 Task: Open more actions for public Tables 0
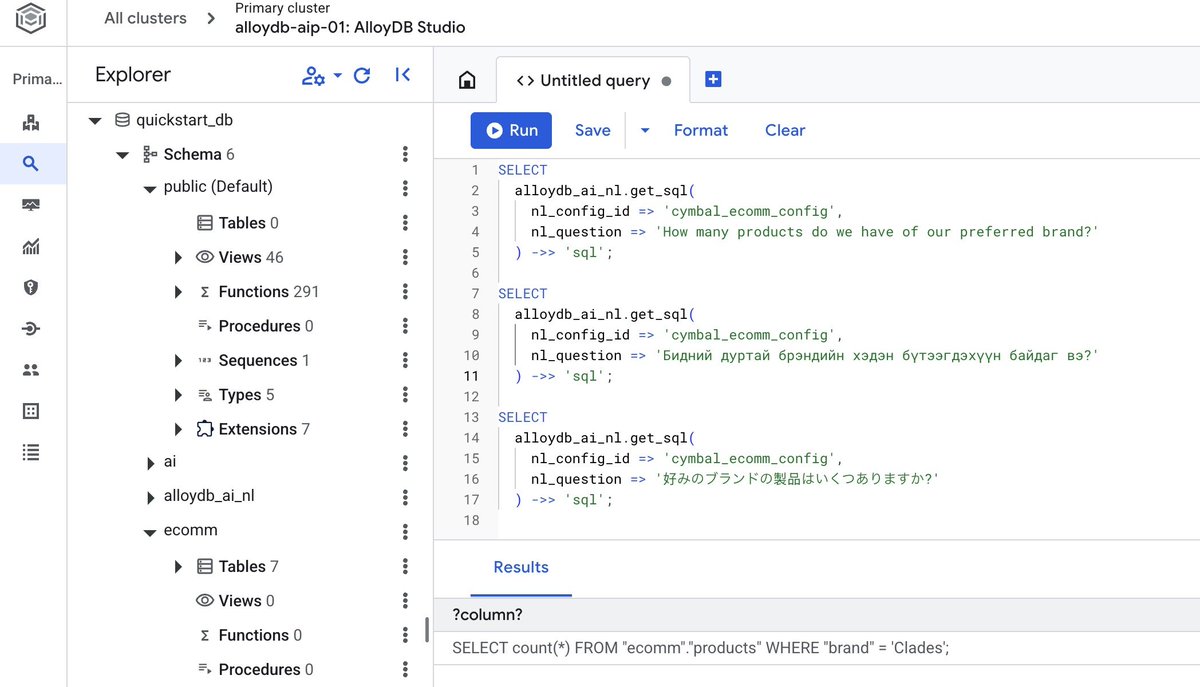[405, 223]
